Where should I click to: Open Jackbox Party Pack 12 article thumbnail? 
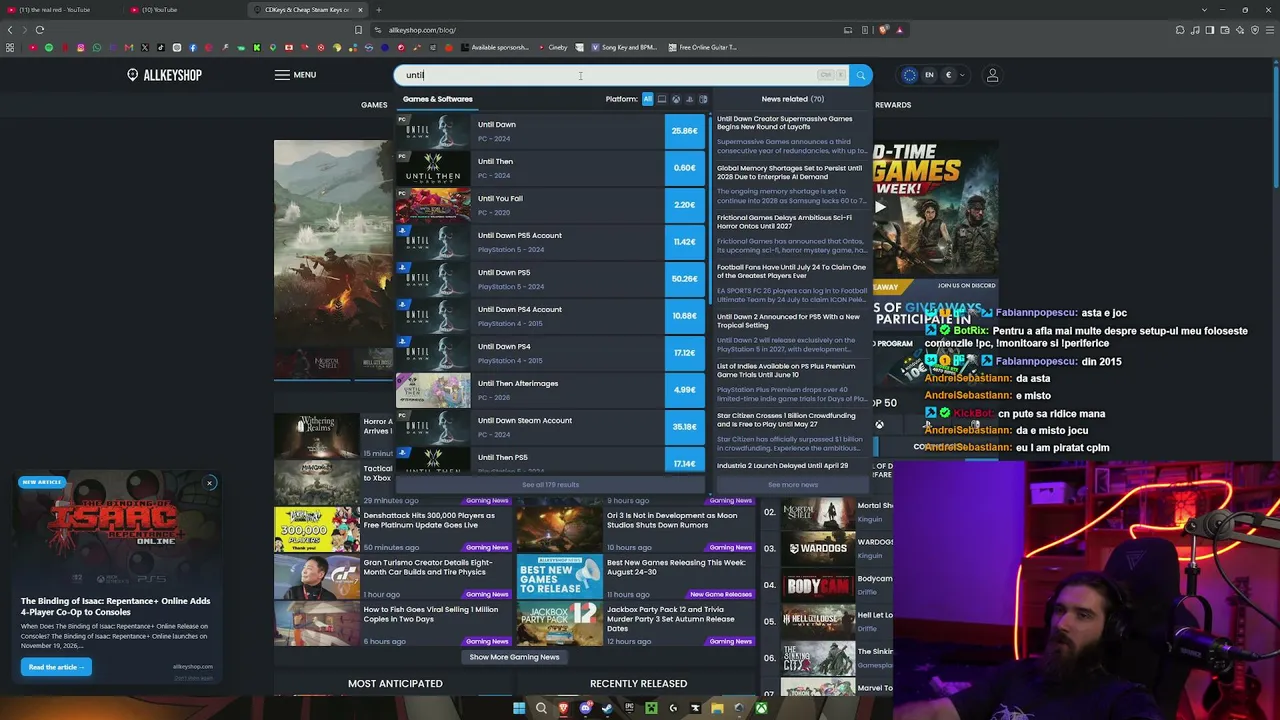(560, 623)
